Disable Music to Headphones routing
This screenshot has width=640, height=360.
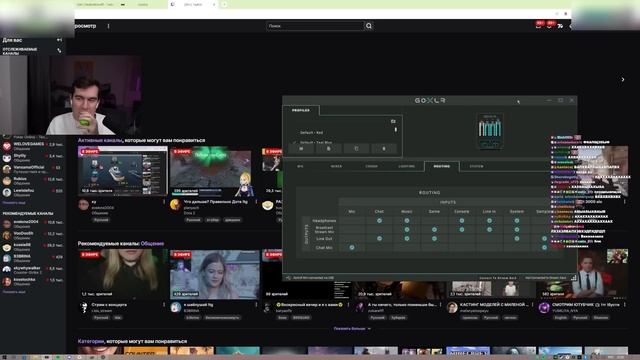tap(407, 220)
